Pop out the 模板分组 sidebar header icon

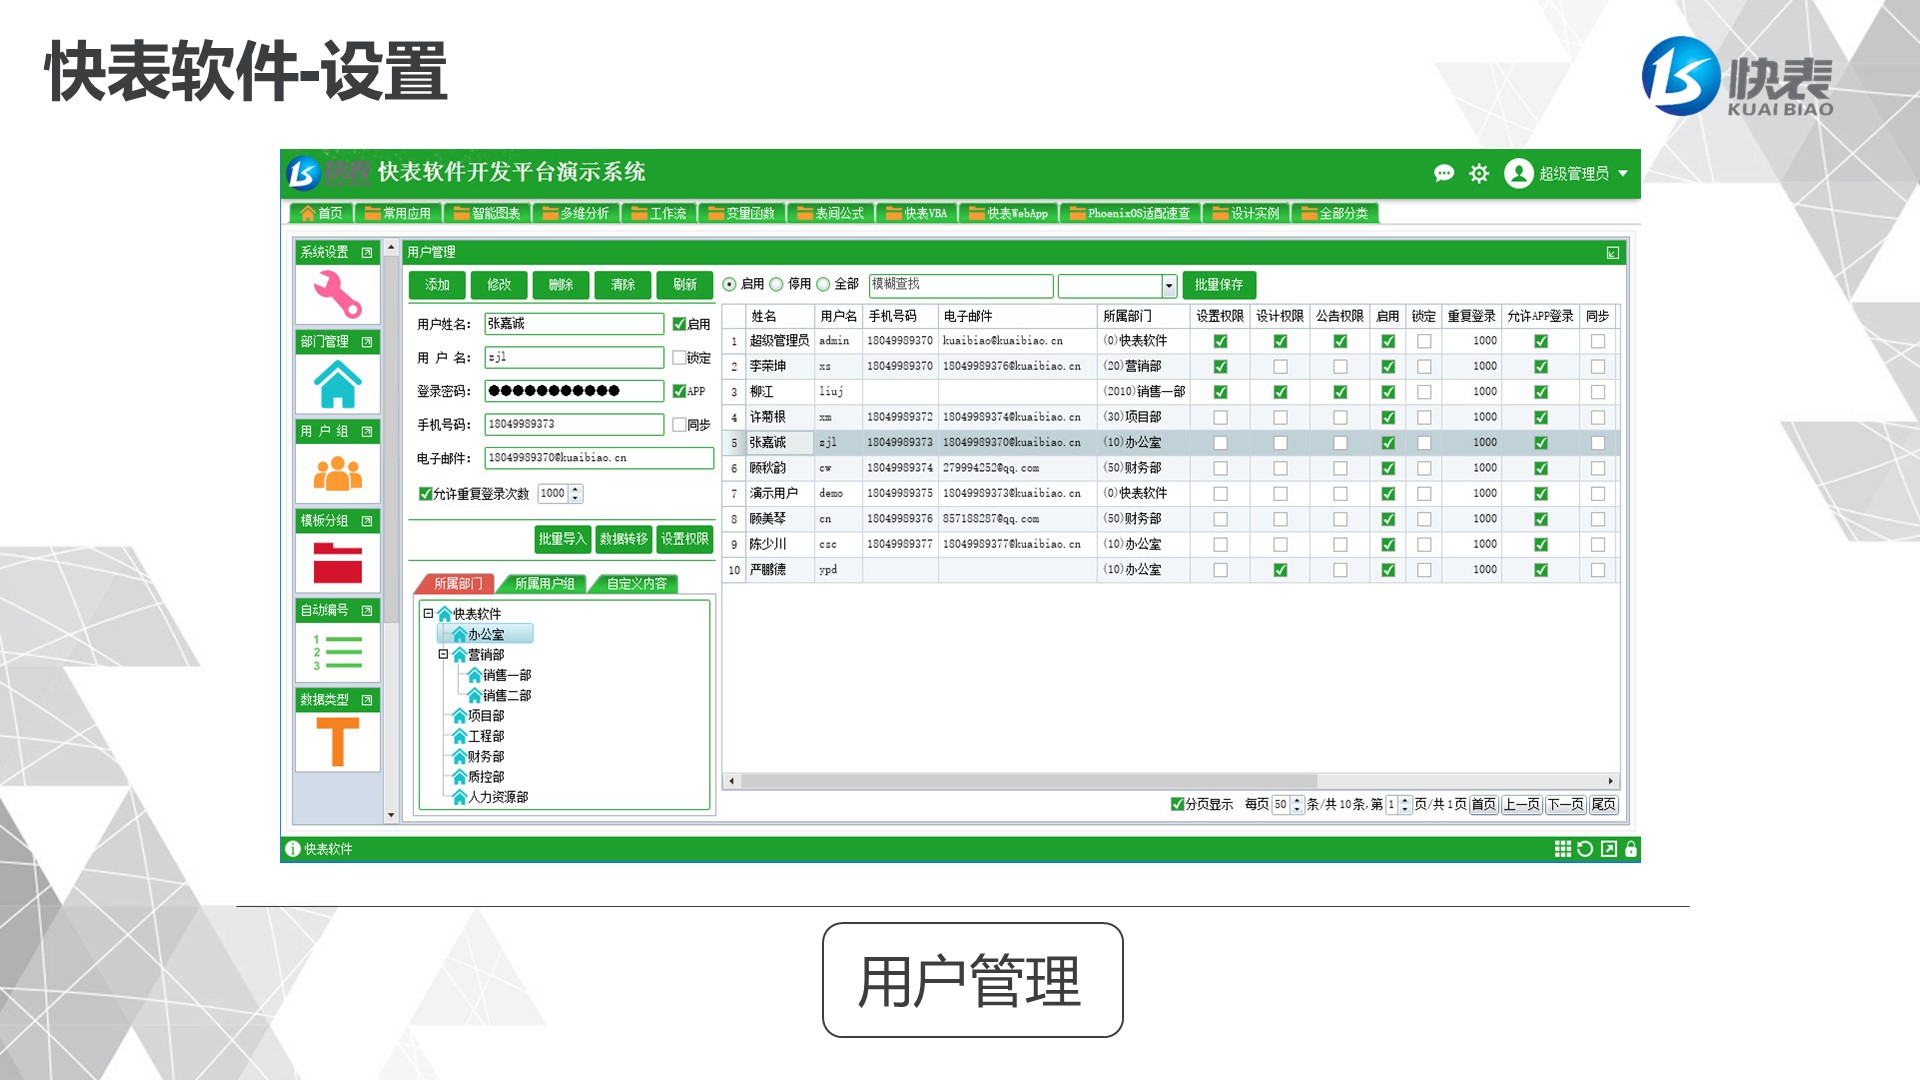pos(367,521)
